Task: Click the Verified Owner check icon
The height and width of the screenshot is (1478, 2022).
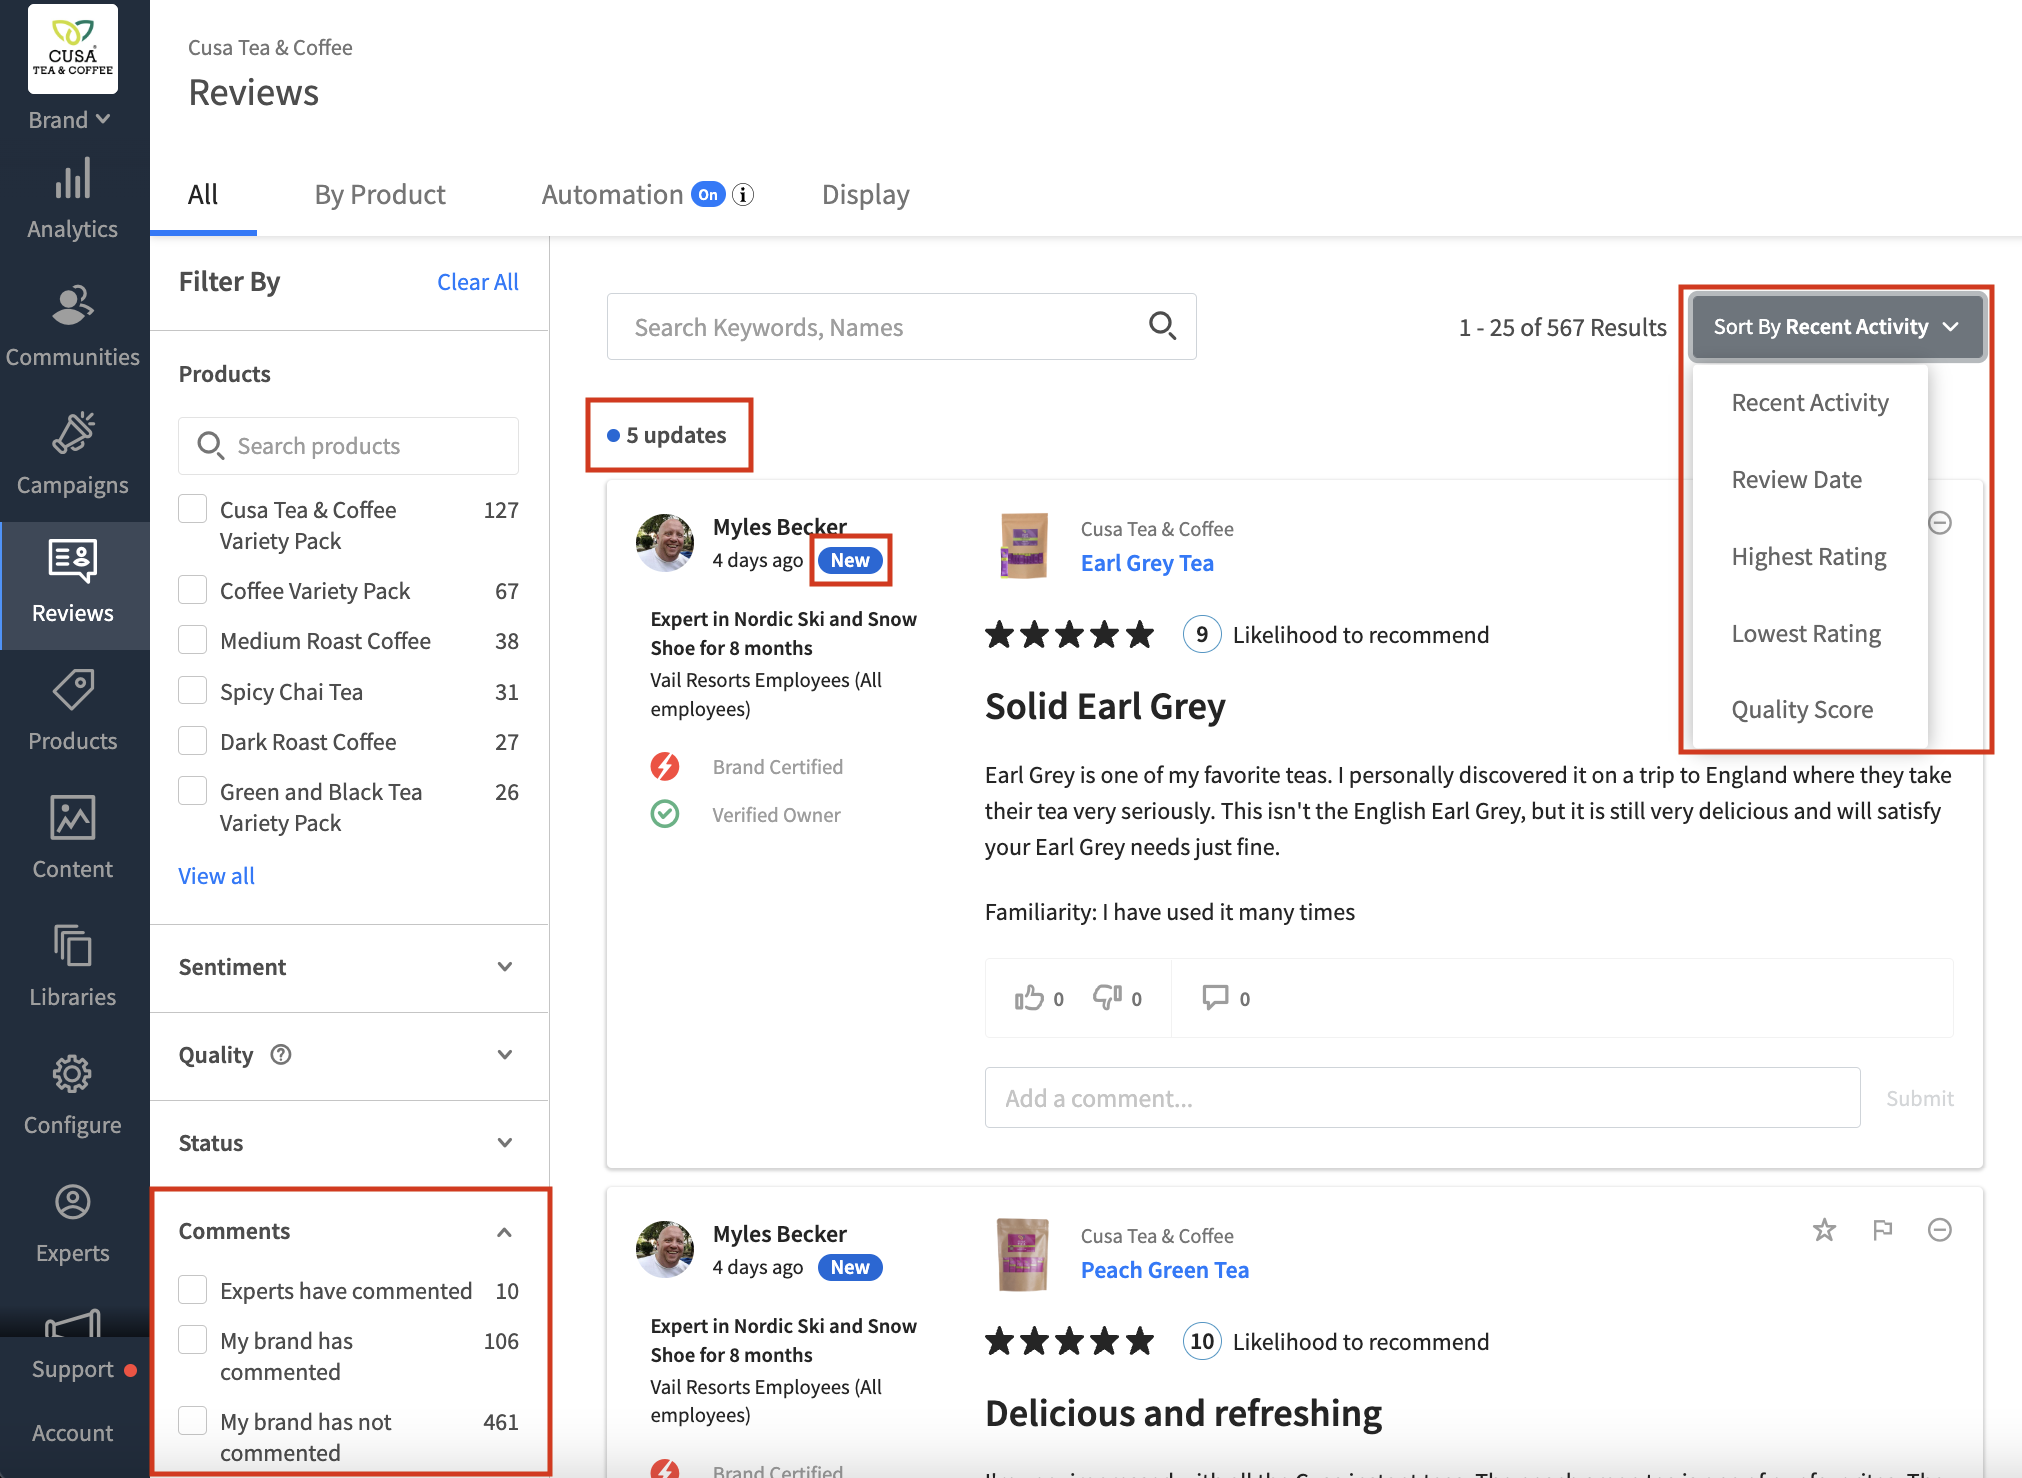Action: [665, 814]
